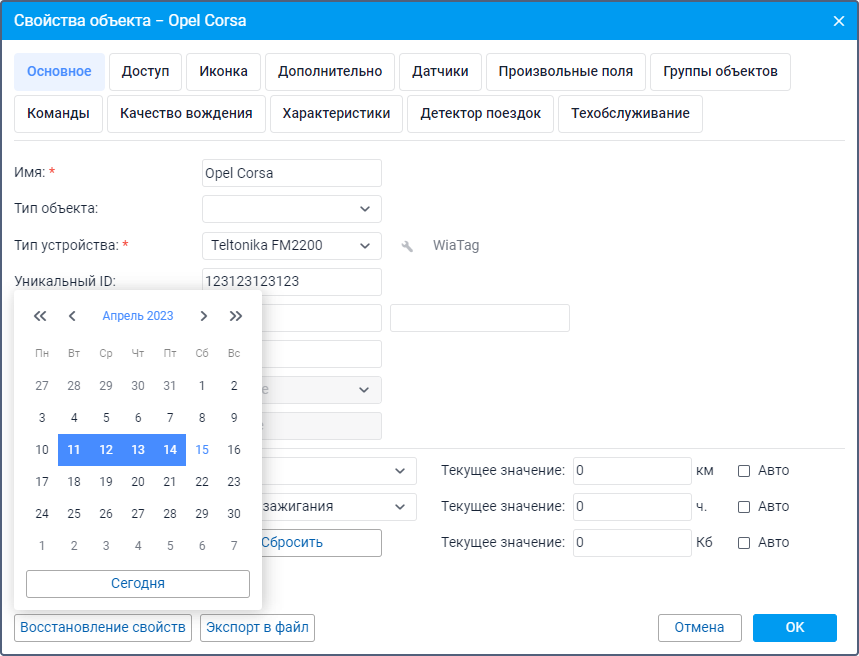Jump to next year in calendar
This screenshot has width=859, height=656.
click(236, 316)
